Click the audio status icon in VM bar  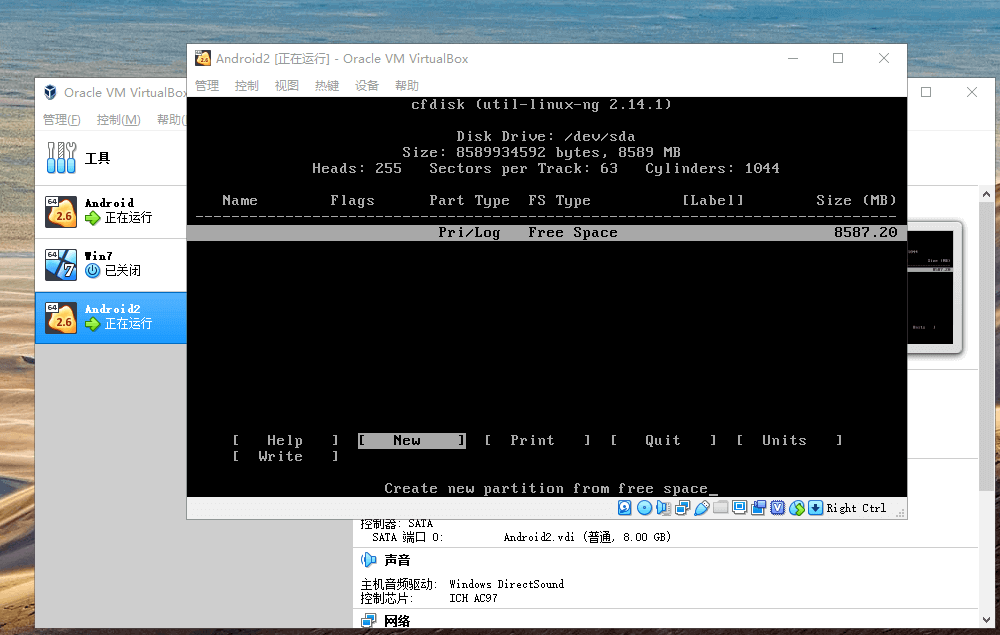pos(663,508)
